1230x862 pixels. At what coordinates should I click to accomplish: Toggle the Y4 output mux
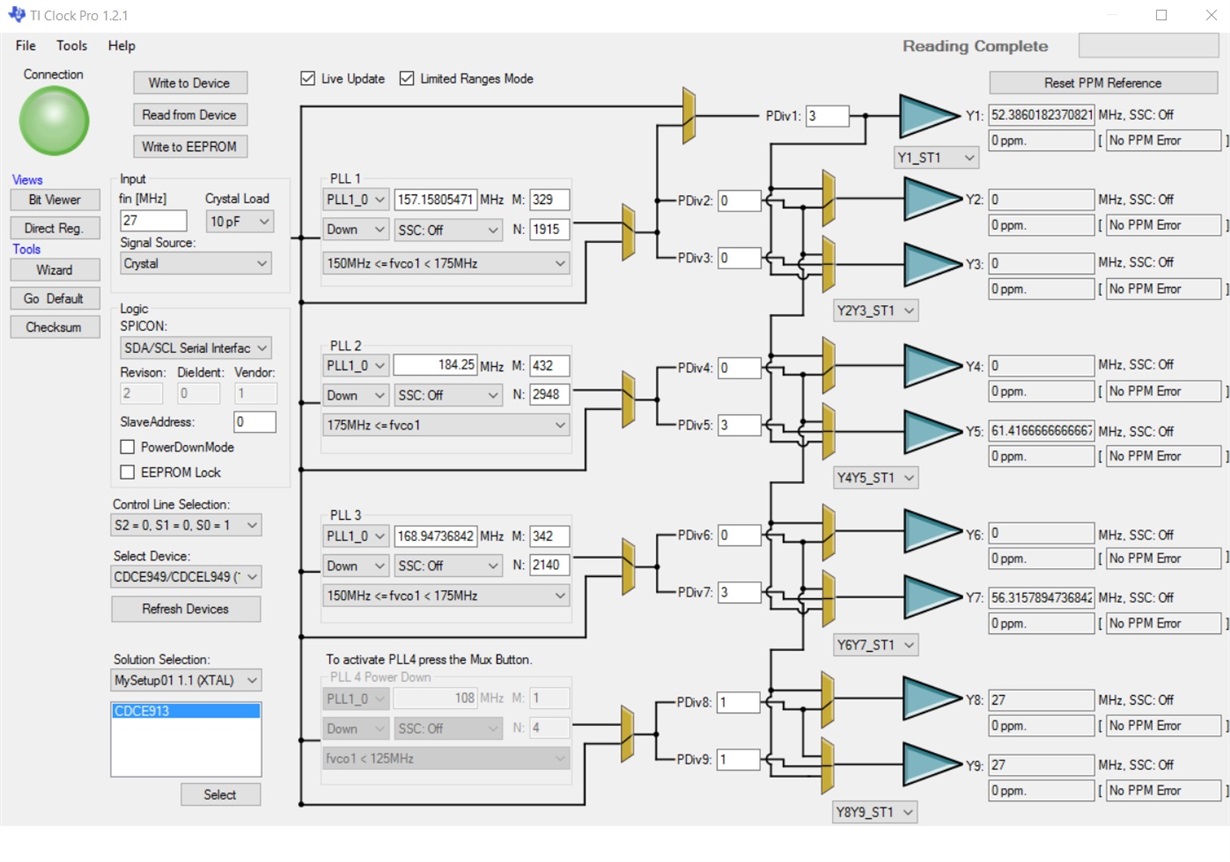828,365
